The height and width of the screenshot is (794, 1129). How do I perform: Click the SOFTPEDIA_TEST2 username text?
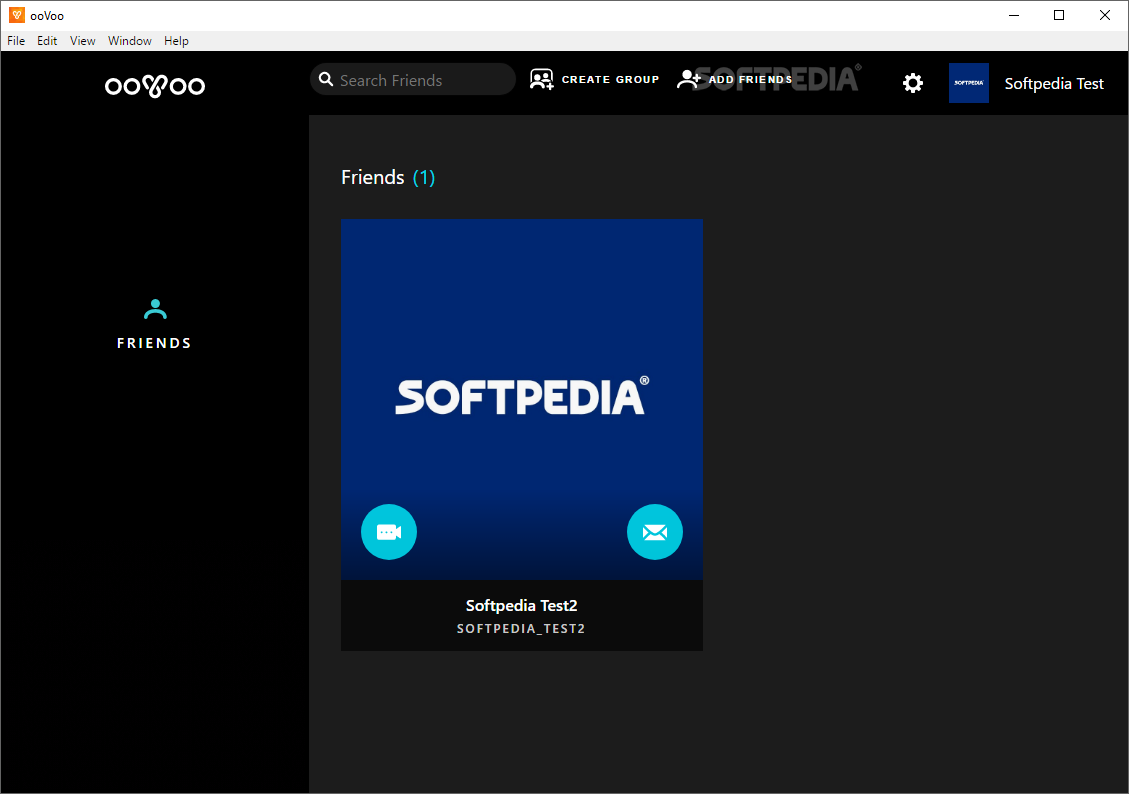[x=521, y=628]
